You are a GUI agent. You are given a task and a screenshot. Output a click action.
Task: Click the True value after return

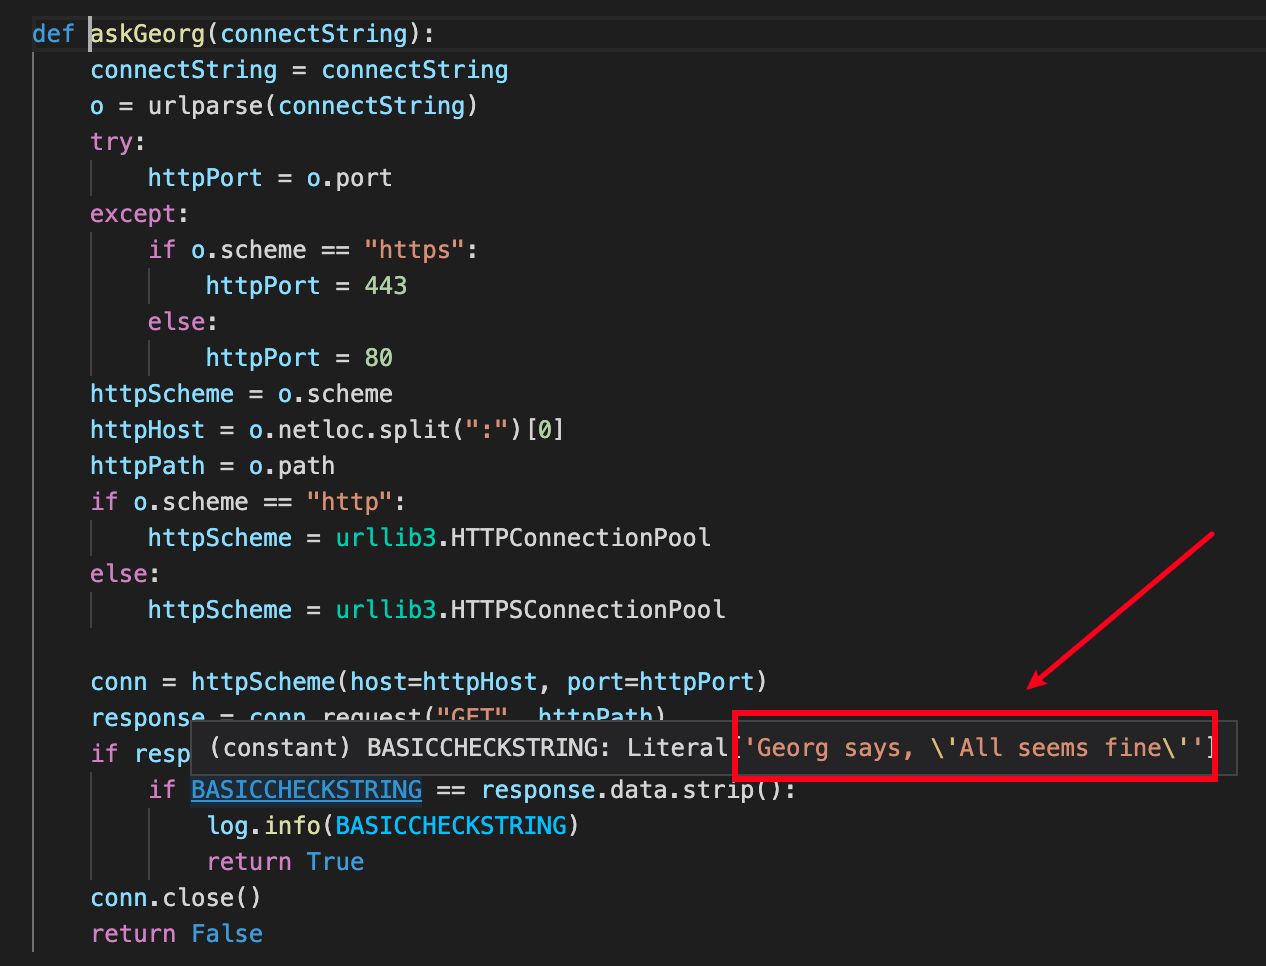335,862
